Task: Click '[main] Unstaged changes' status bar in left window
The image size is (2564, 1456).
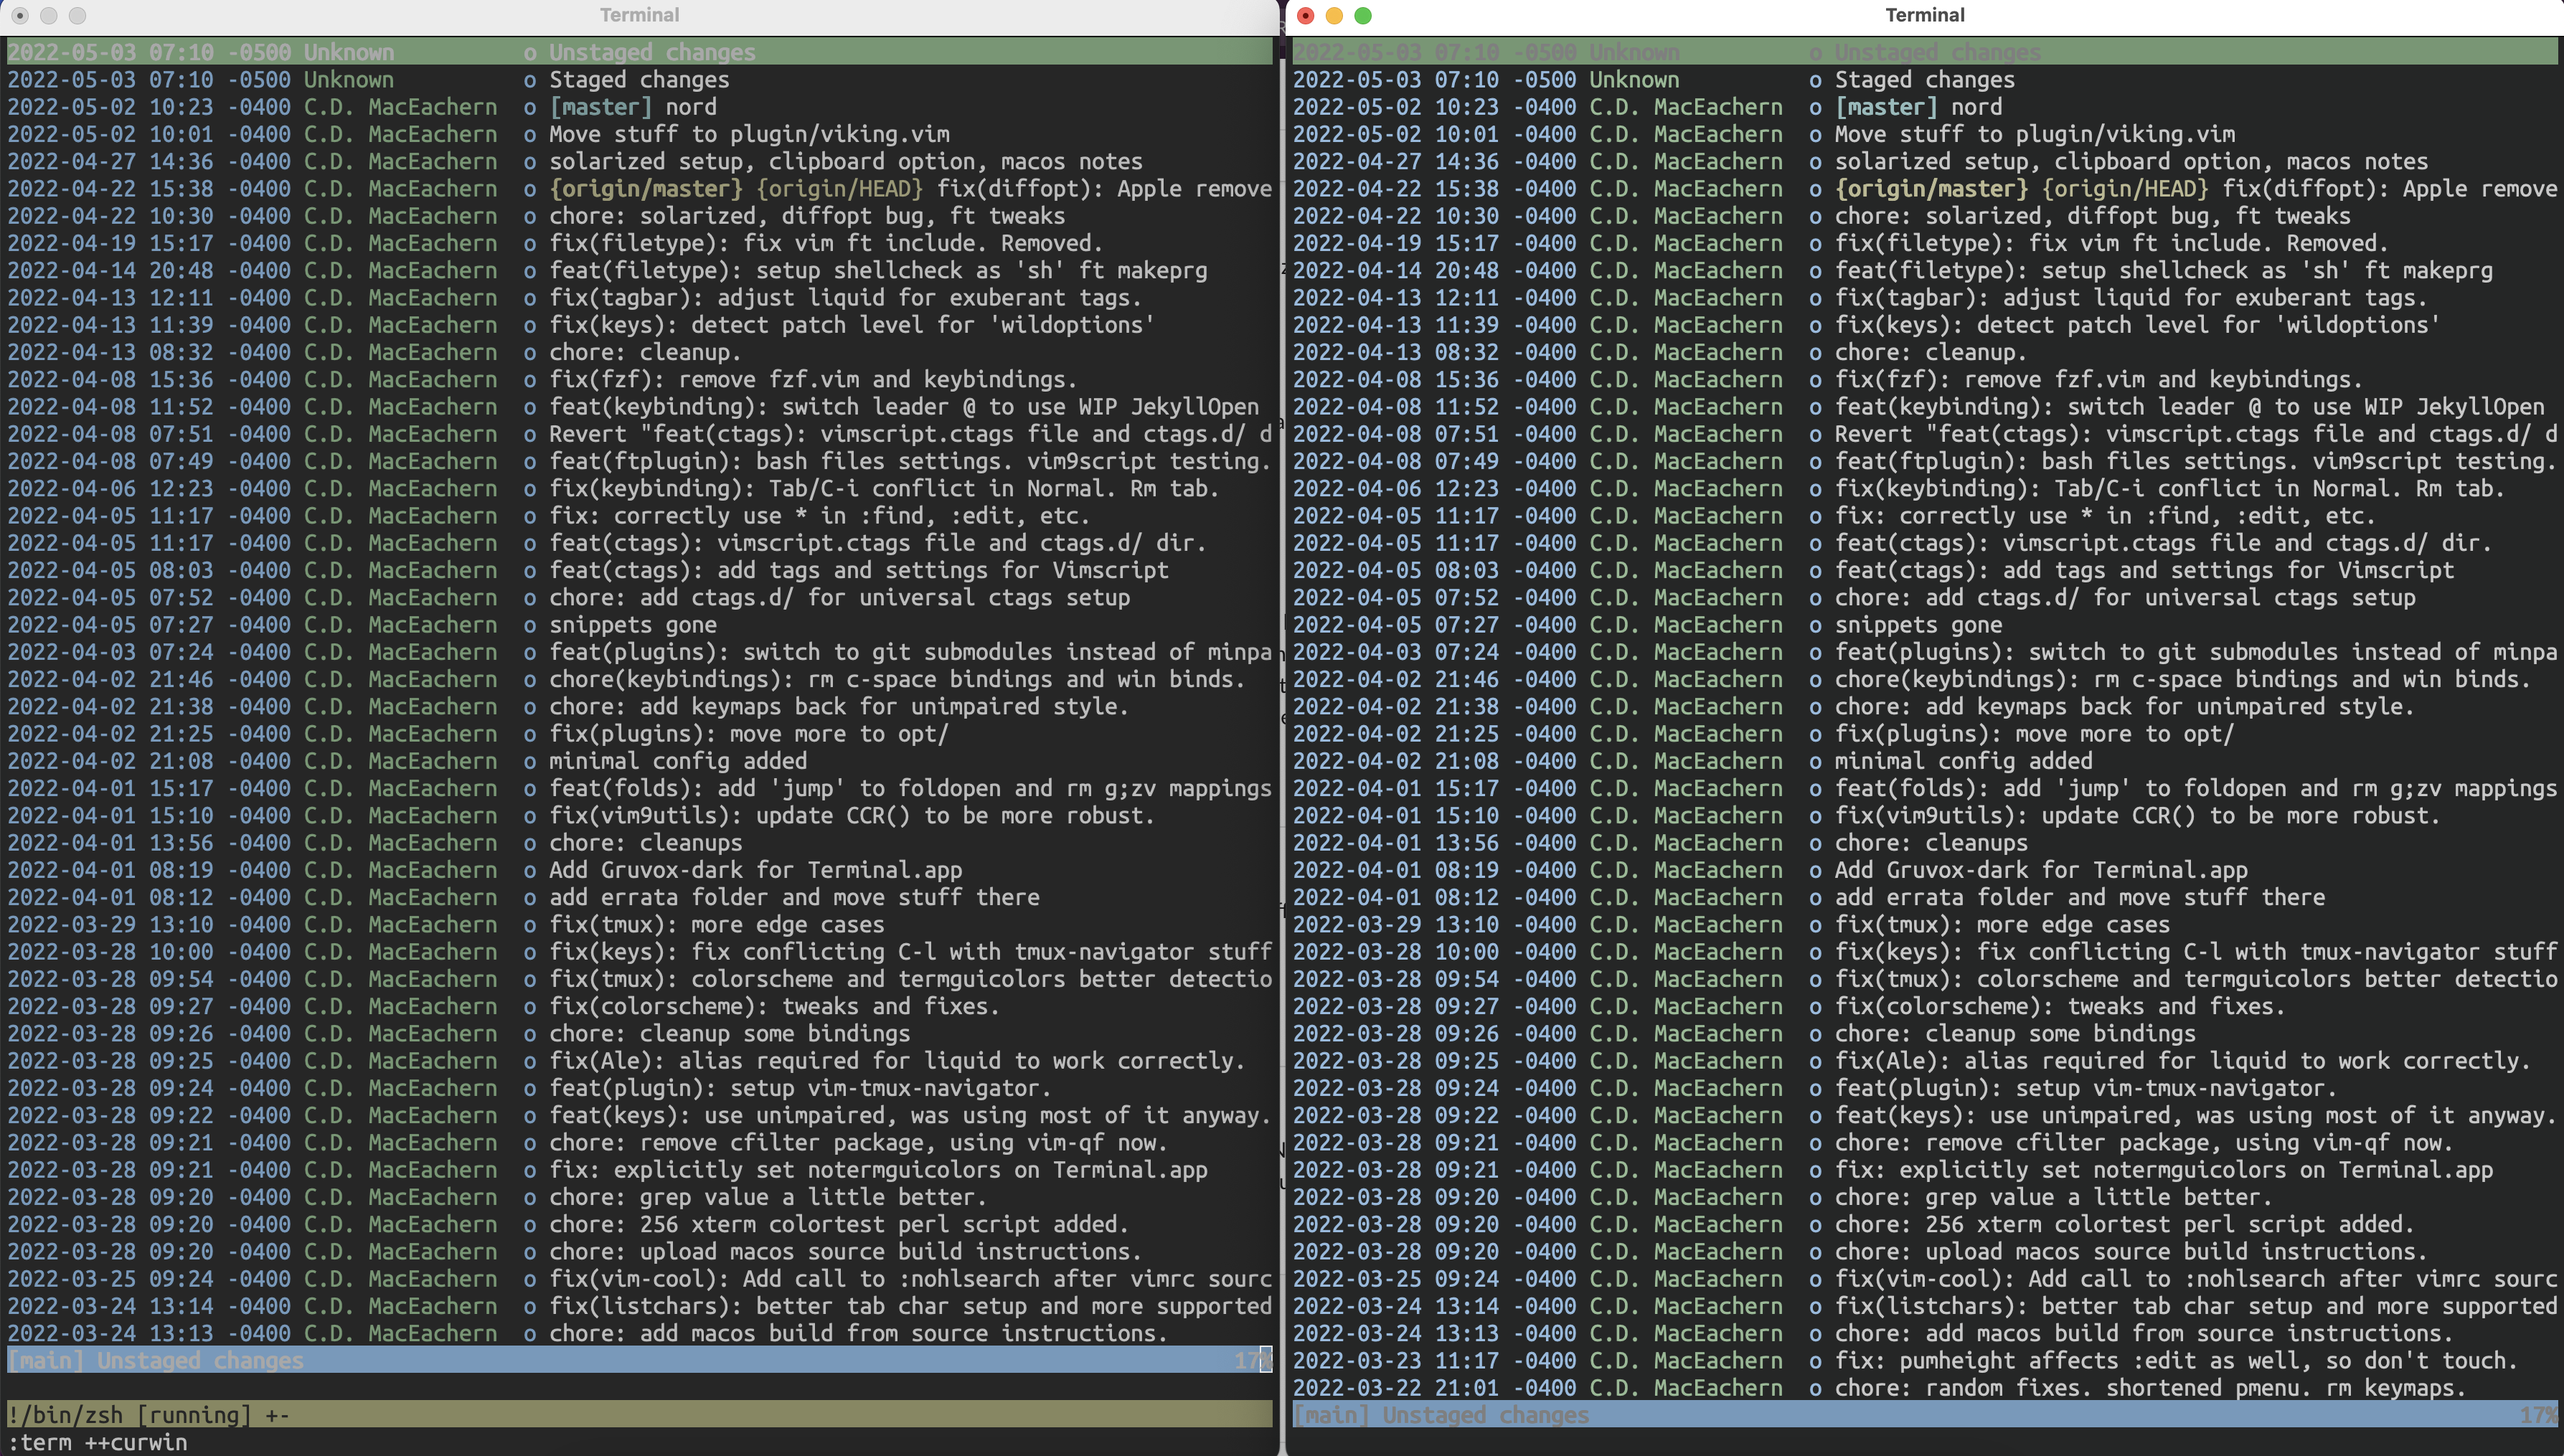Action: click(156, 1361)
